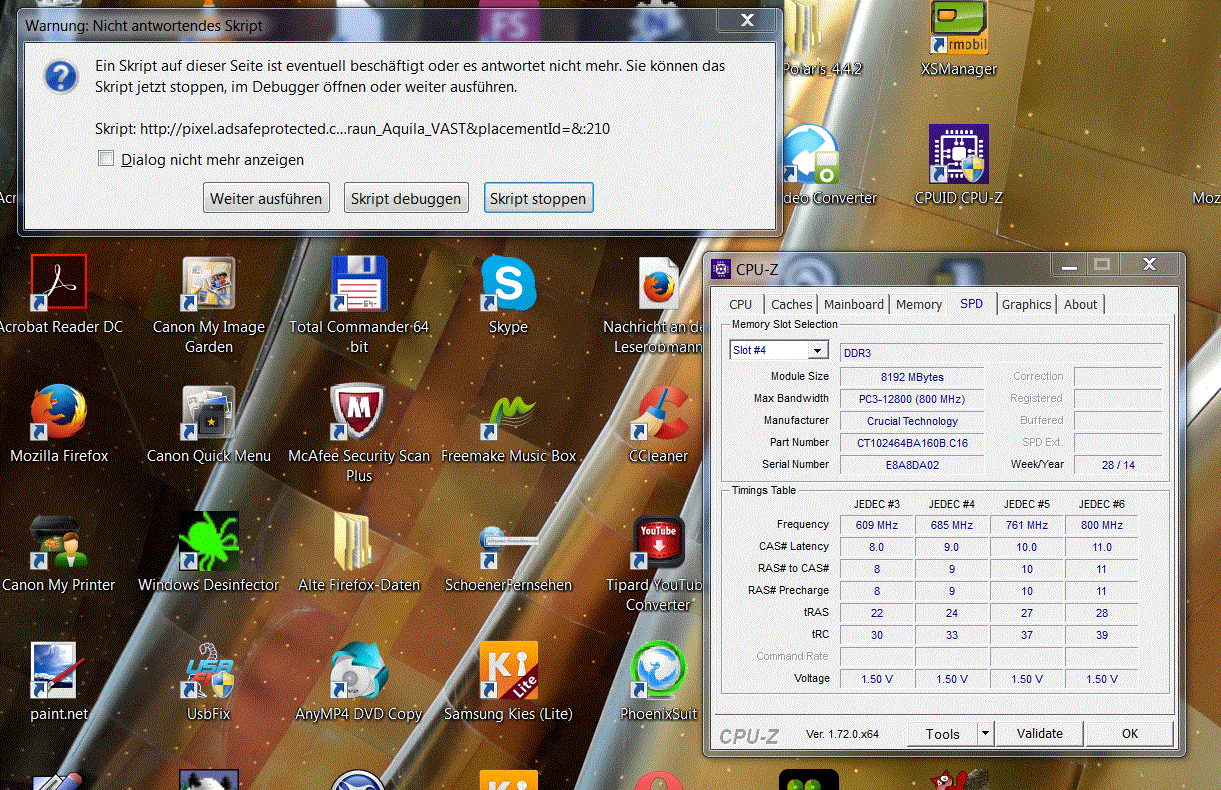The height and width of the screenshot is (790, 1221).
Task: Click the Week/Year value 28 / 14
Action: 1118,465
